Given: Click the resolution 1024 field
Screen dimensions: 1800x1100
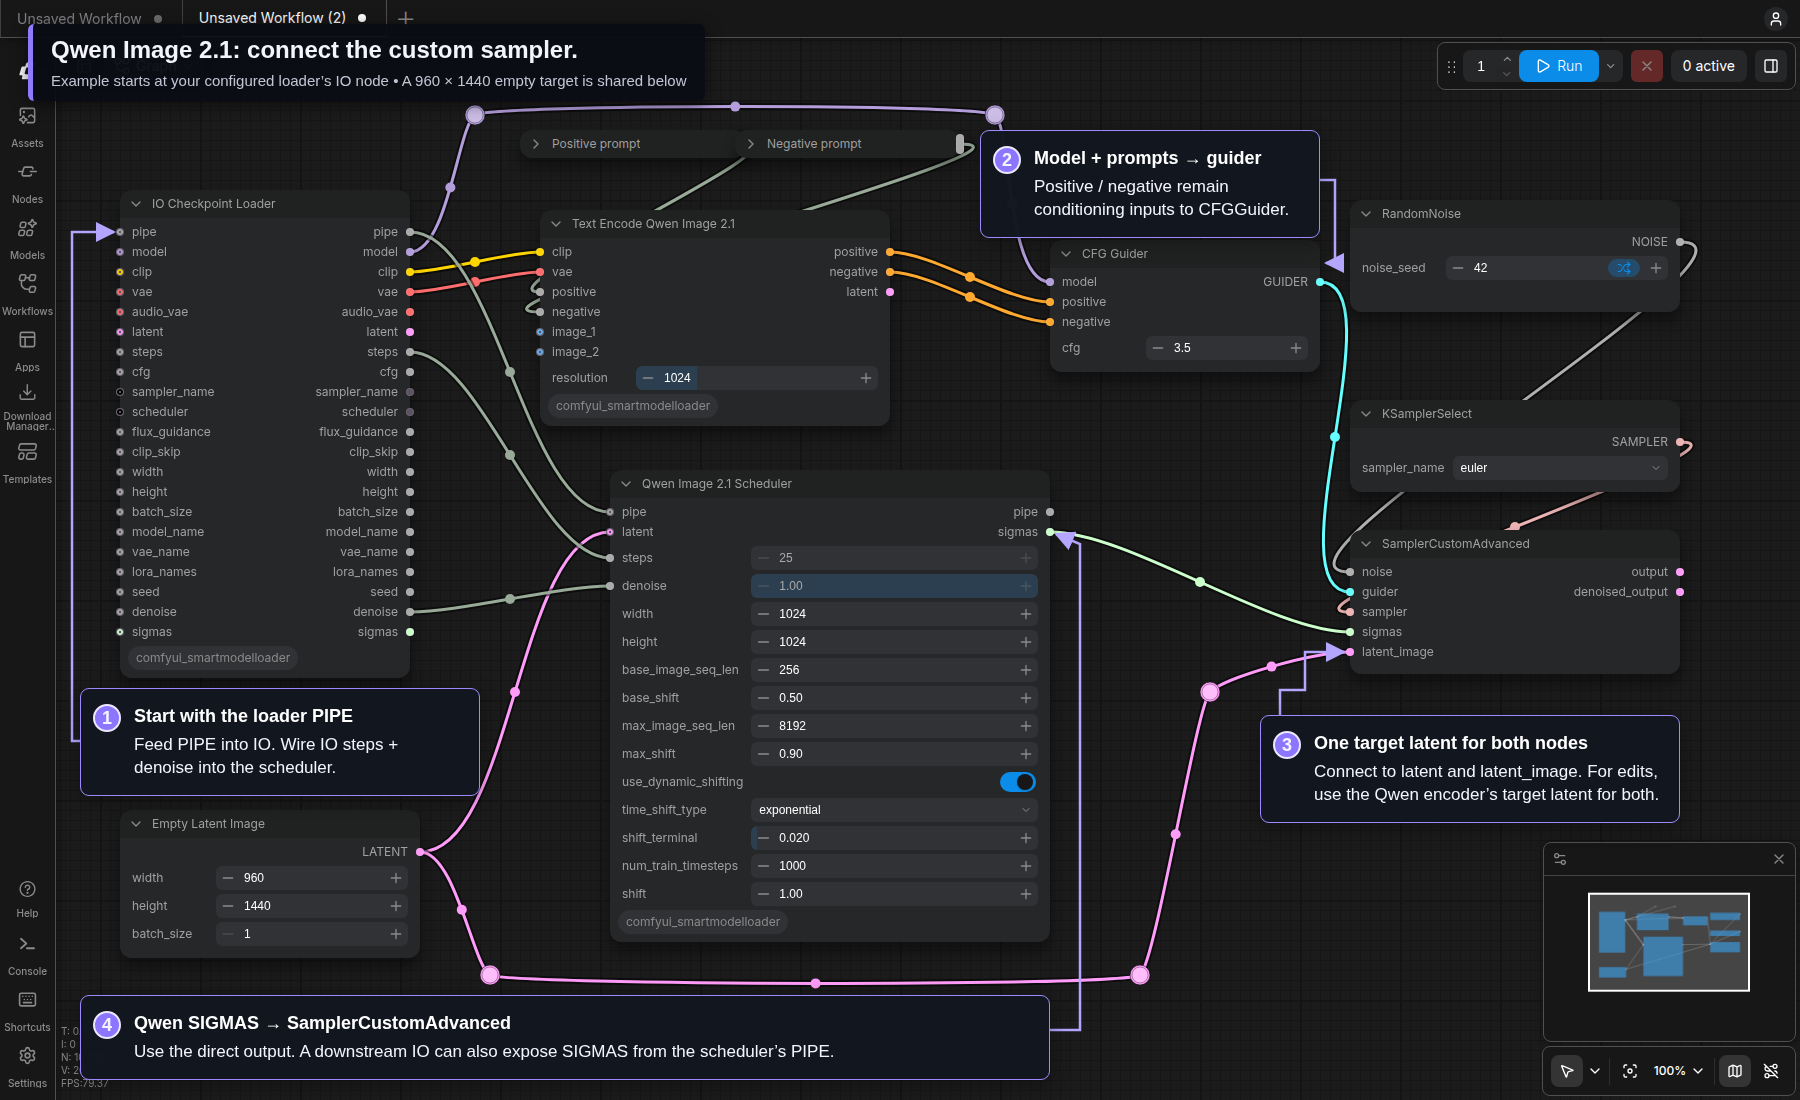Looking at the screenshot, I should click(757, 378).
